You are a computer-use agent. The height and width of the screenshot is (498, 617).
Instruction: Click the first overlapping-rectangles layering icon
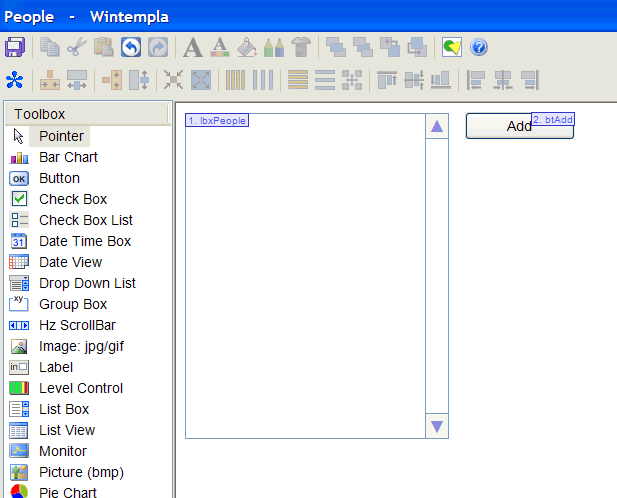coord(336,47)
